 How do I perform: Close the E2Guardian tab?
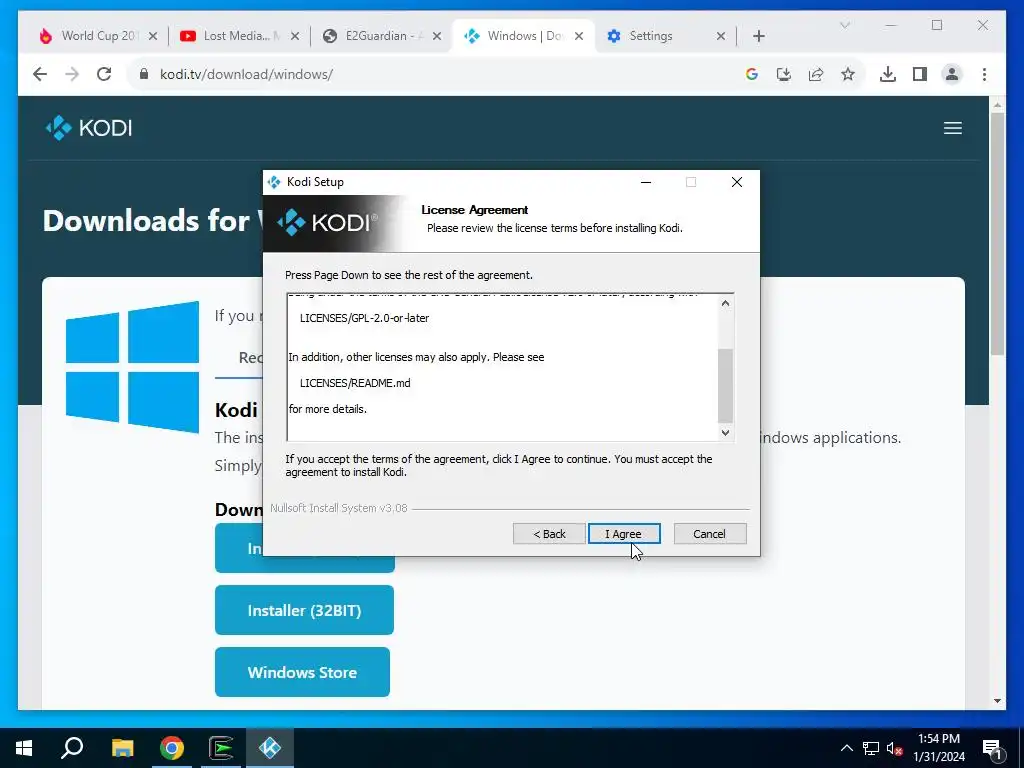pos(437,36)
